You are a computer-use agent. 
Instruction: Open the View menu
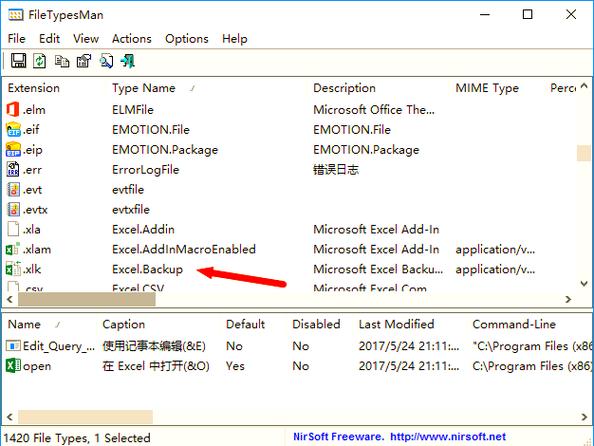[86, 39]
